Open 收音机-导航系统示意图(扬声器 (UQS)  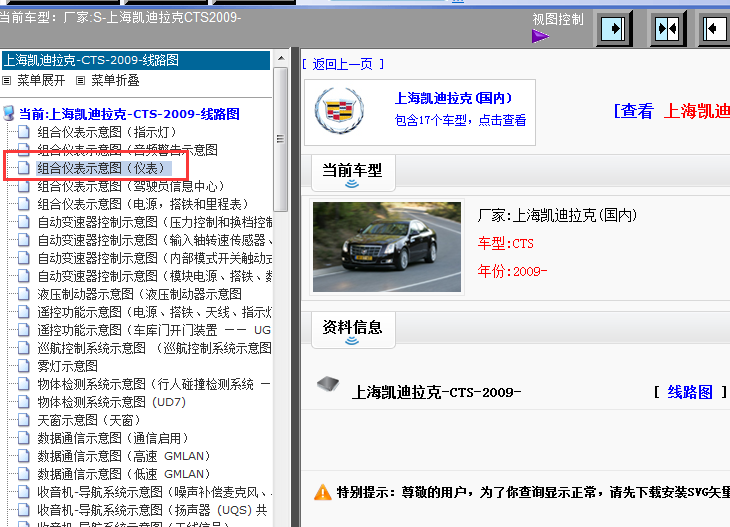[x=153, y=510]
